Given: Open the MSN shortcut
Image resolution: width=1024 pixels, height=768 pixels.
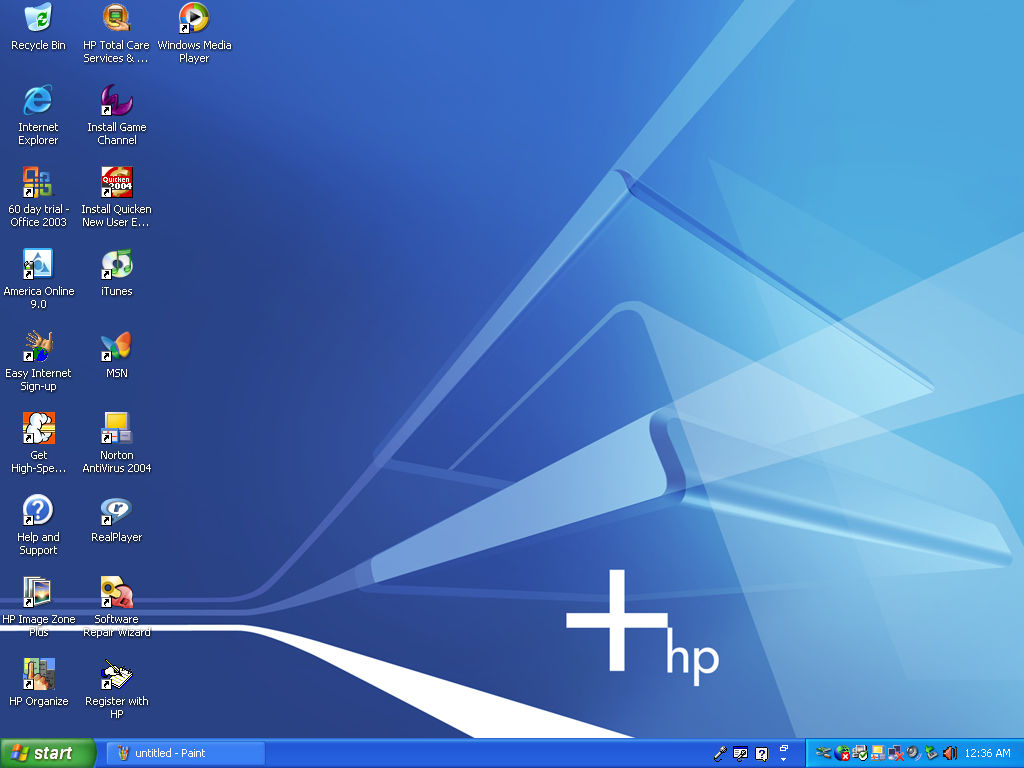Looking at the screenshot, I should click(116, 349).
